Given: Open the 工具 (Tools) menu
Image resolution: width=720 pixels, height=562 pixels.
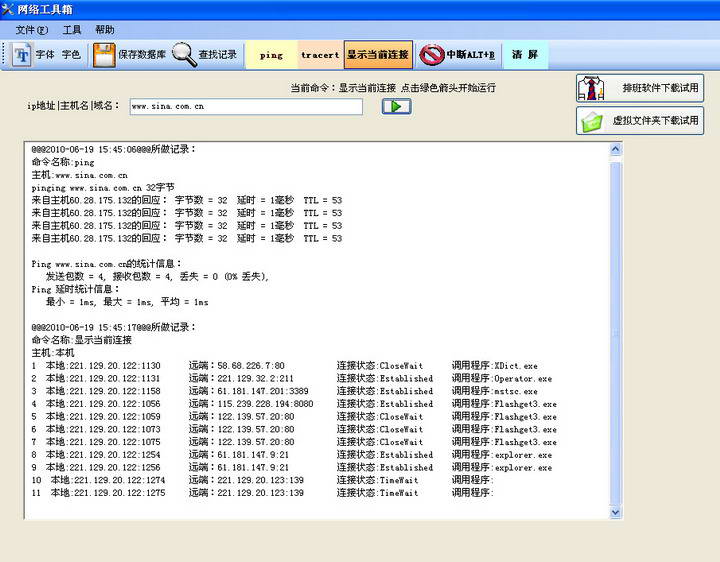Looking at the screenshot, I should click(x=72, y=30).
